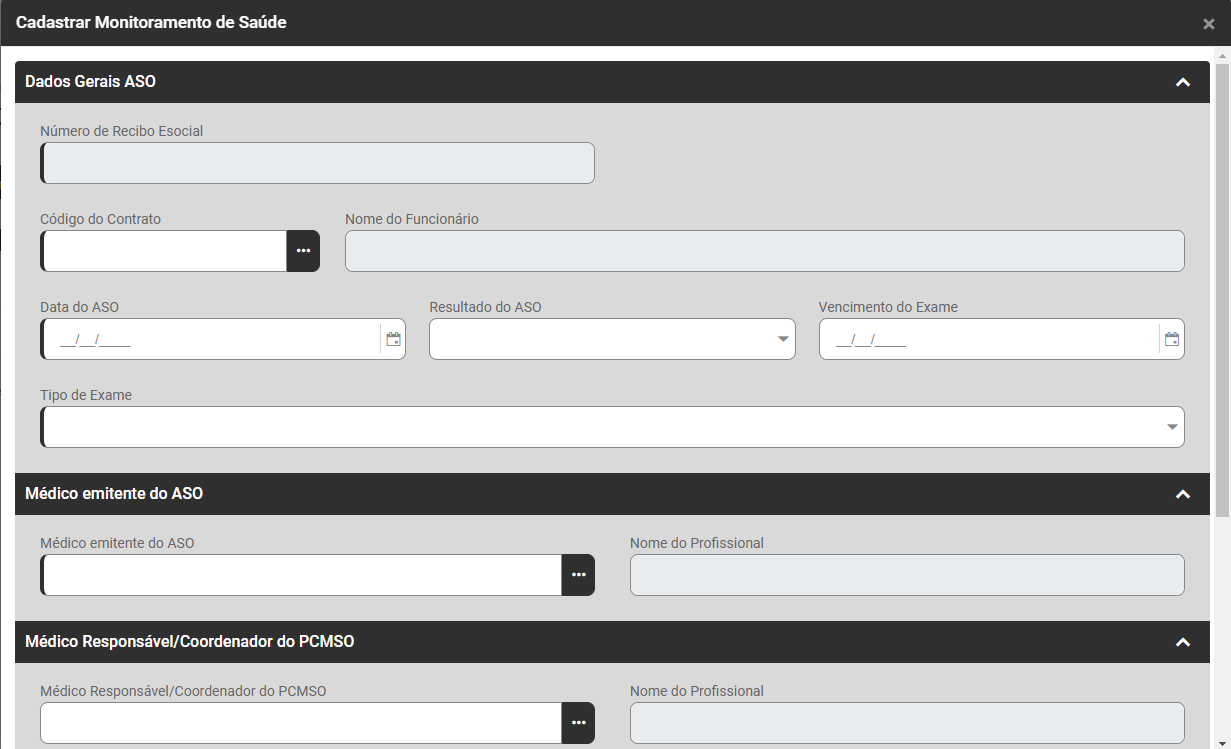This screenshot has height=749, width=1231.
Task: Select Nome do Profissional field under PCMSO section
Action: (907, 723)
